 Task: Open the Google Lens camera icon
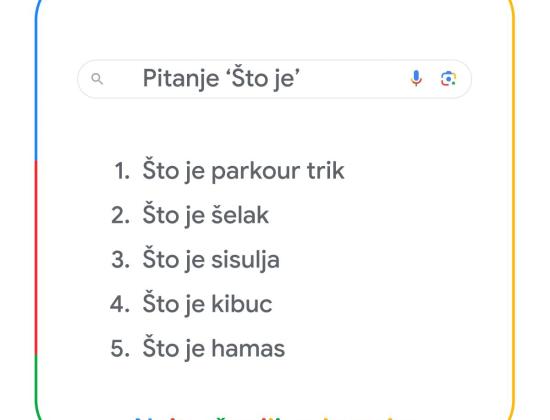point(448,79)
